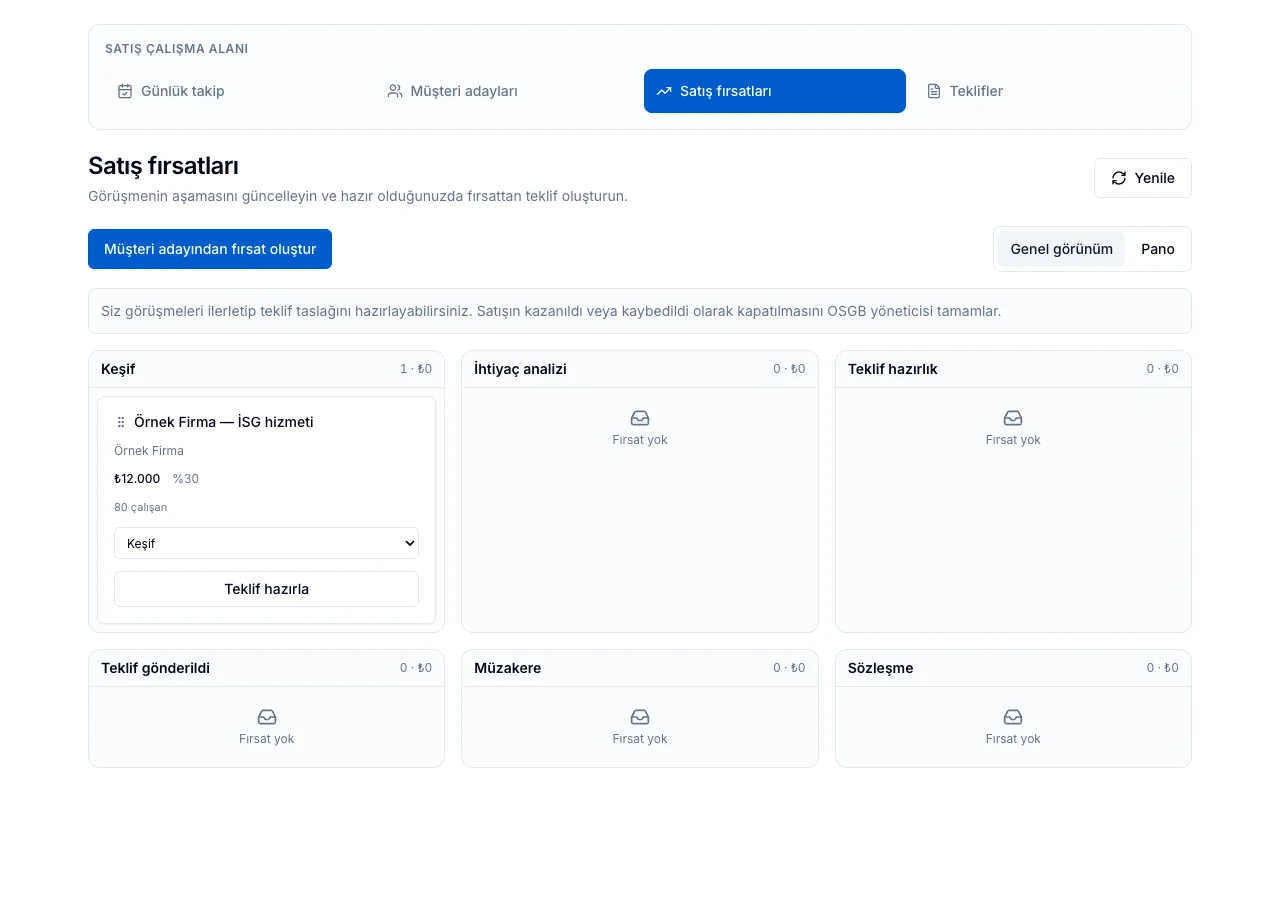Click Müşteri adayından fırsat oluştur button
Image resolution: width=1280 pixels, height=900 pixels.
click(x=210, y=249)
